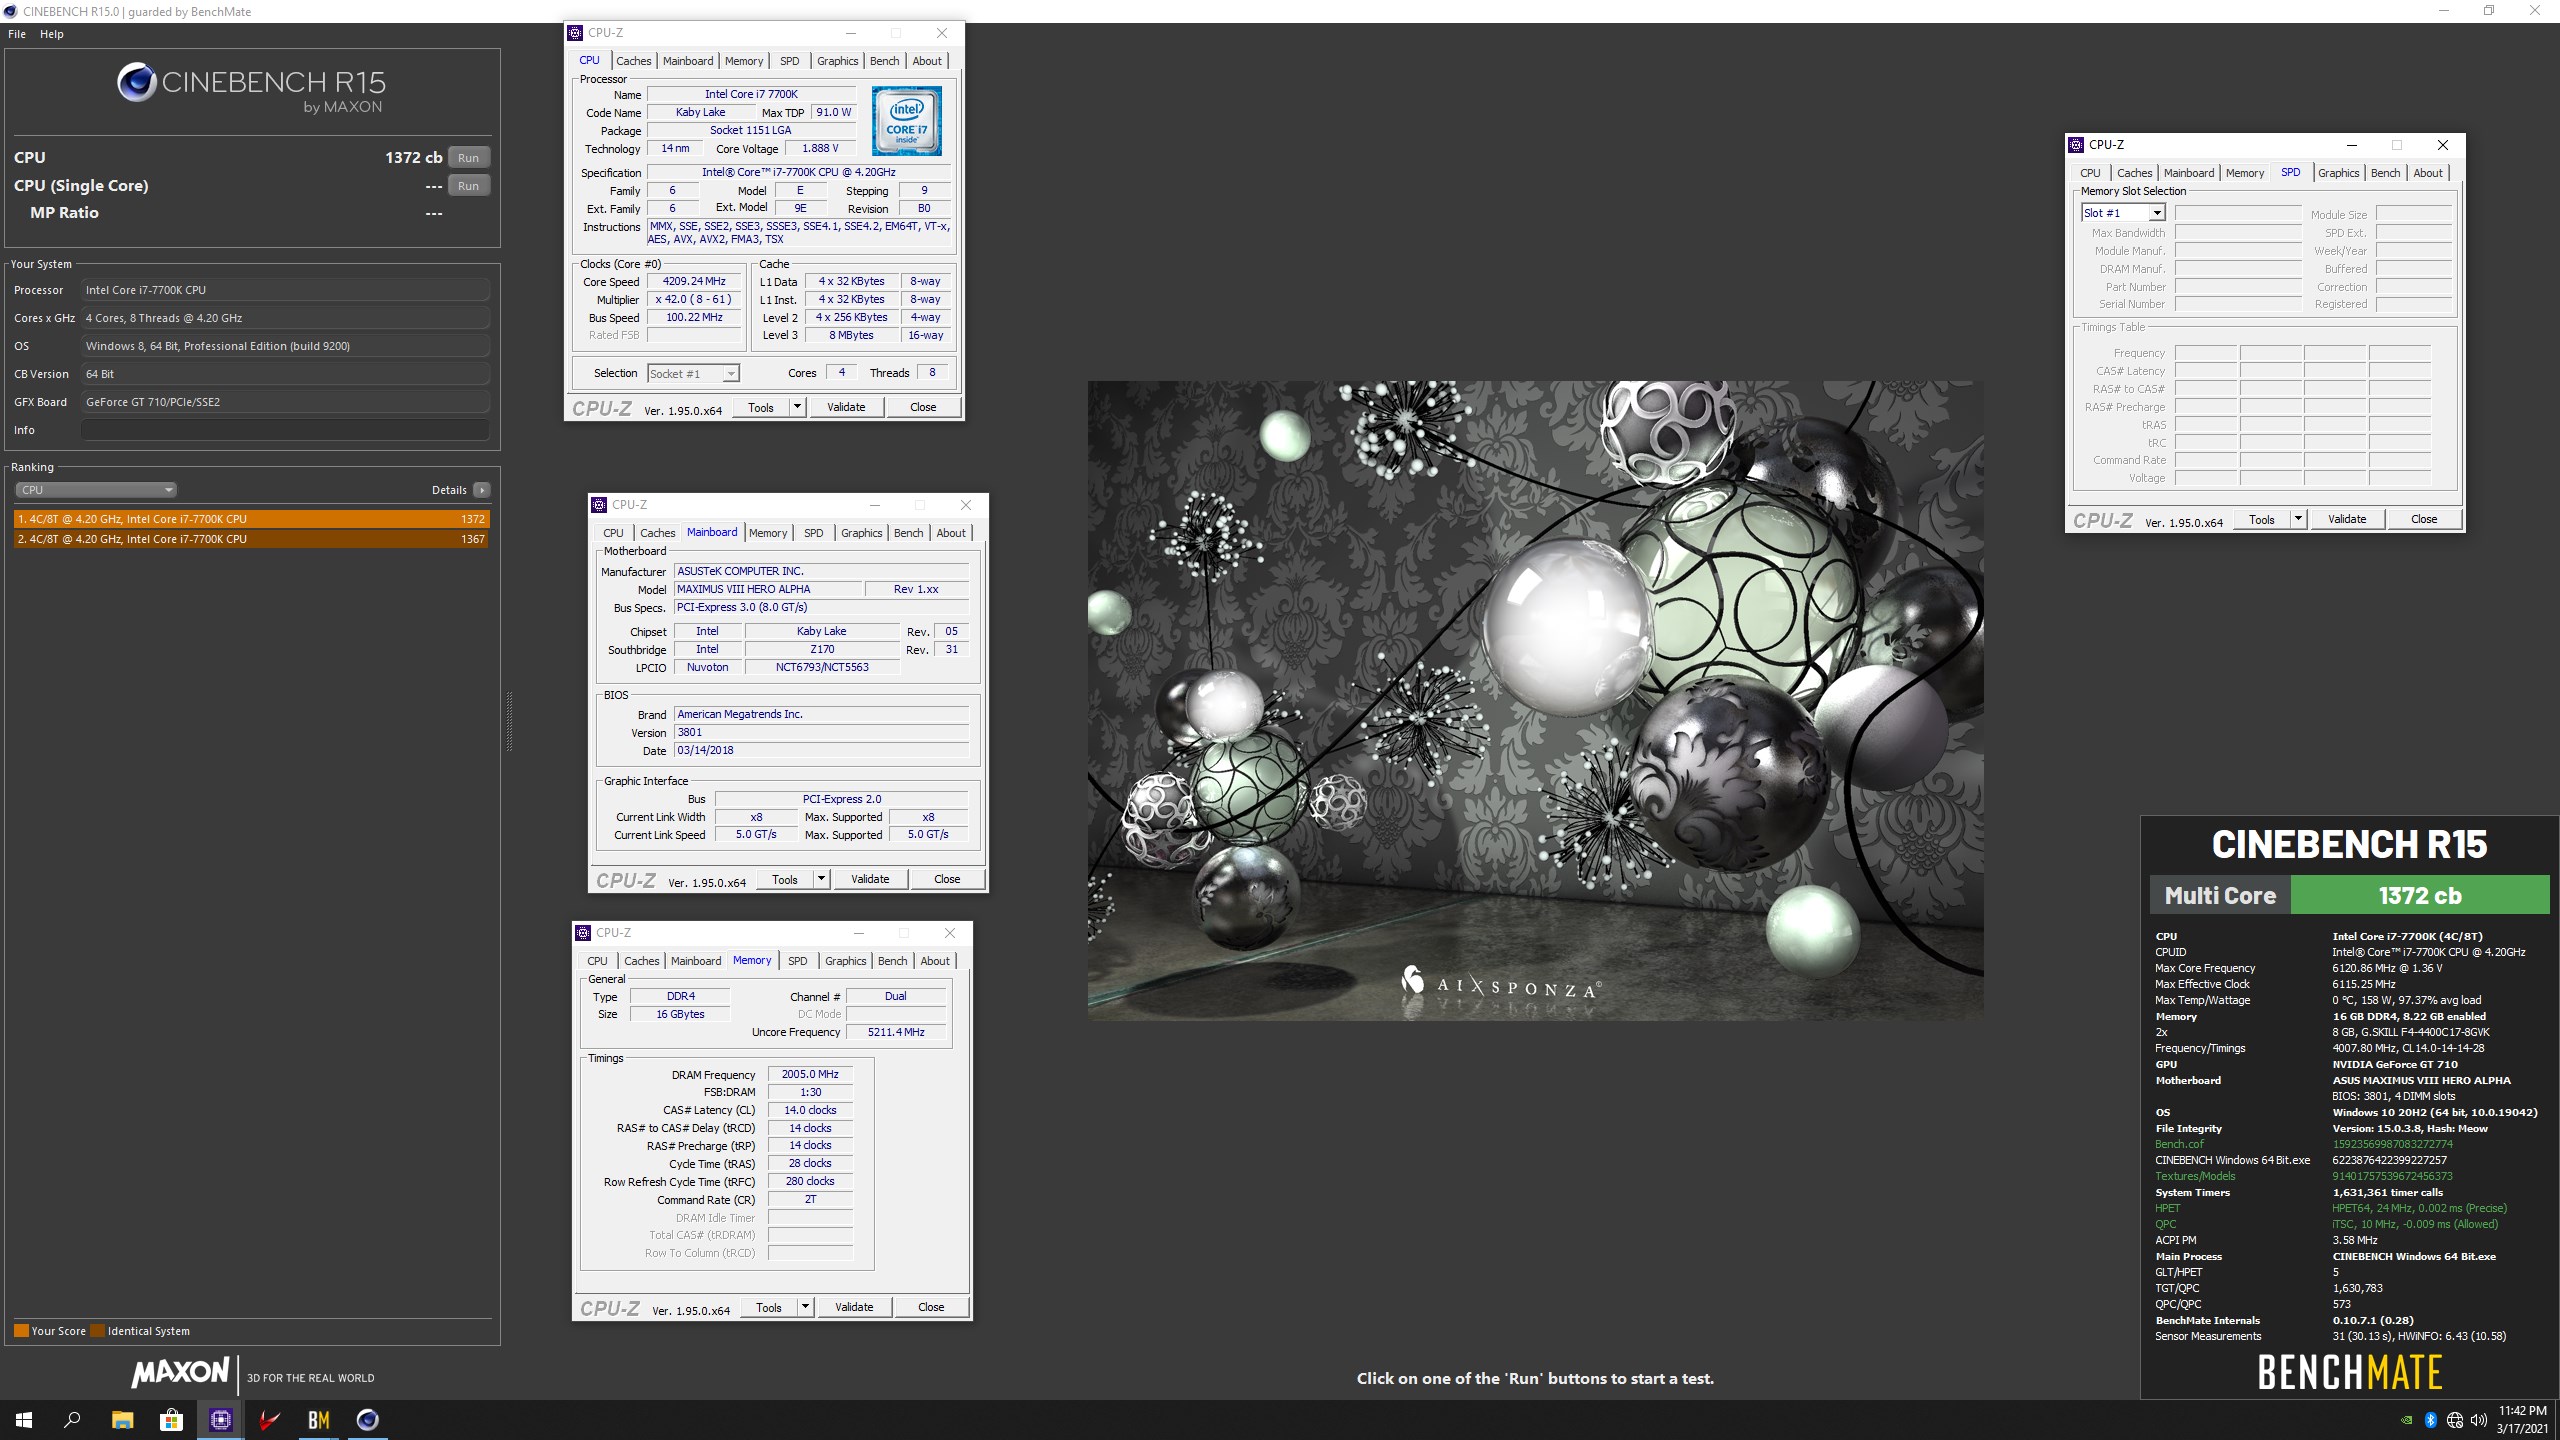The image size is (2560, 1440).
Task: Click the Identical System legend swatch
Action: [97, 1331]
